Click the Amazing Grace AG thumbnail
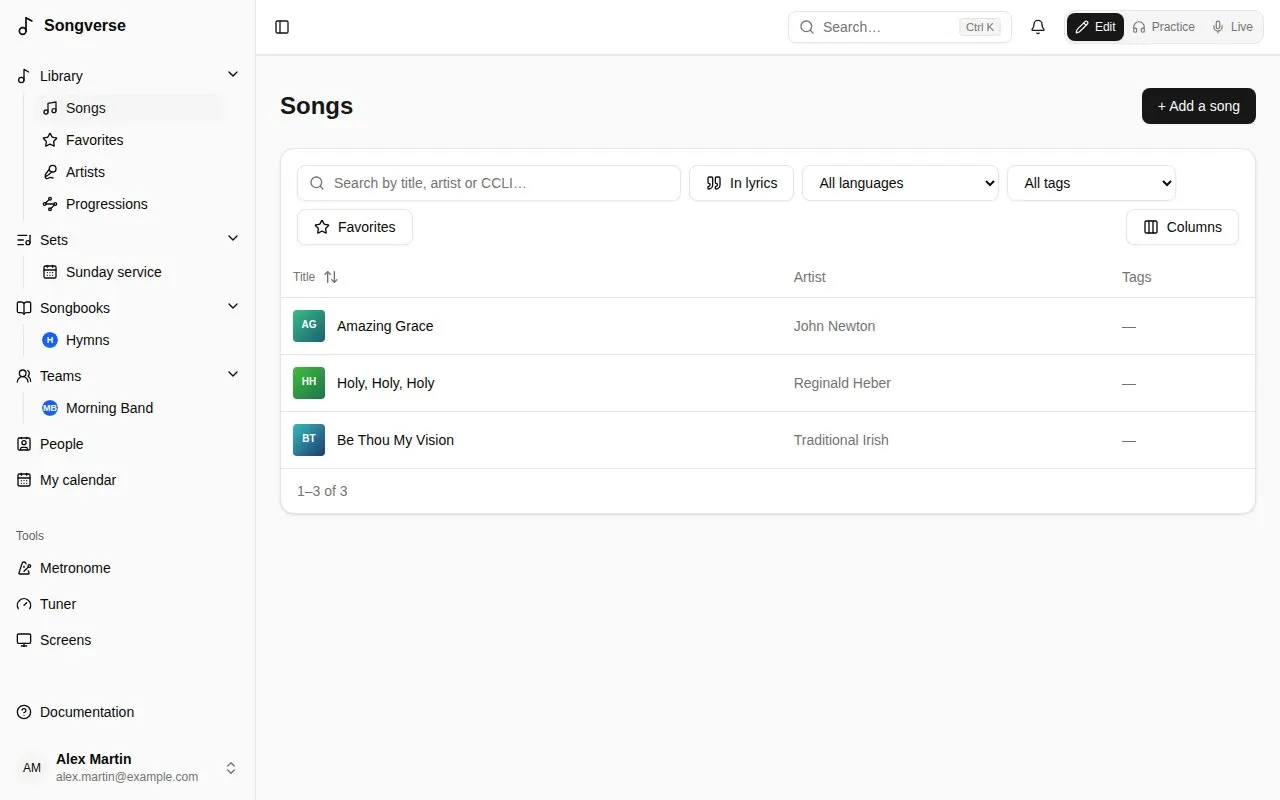This screenshot has height=800, width=1280. pyautogui.click(x=309, y=326)
